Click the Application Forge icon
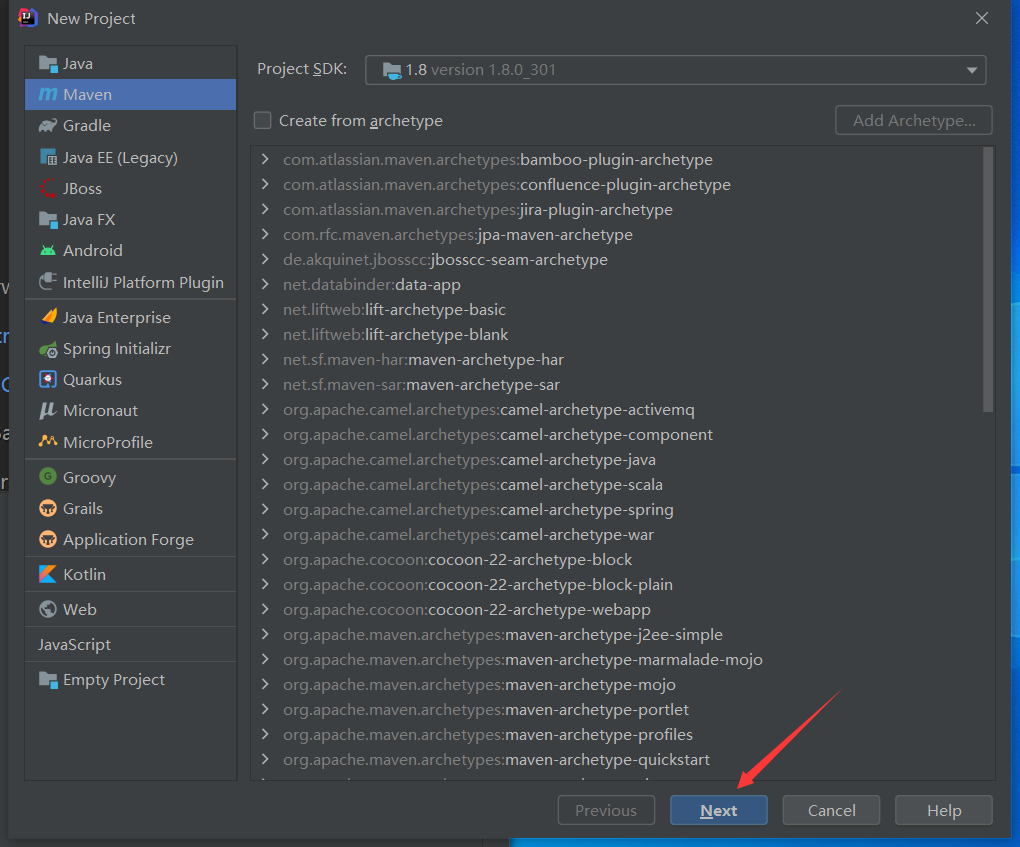1020x847 pixels. point(48,539)
